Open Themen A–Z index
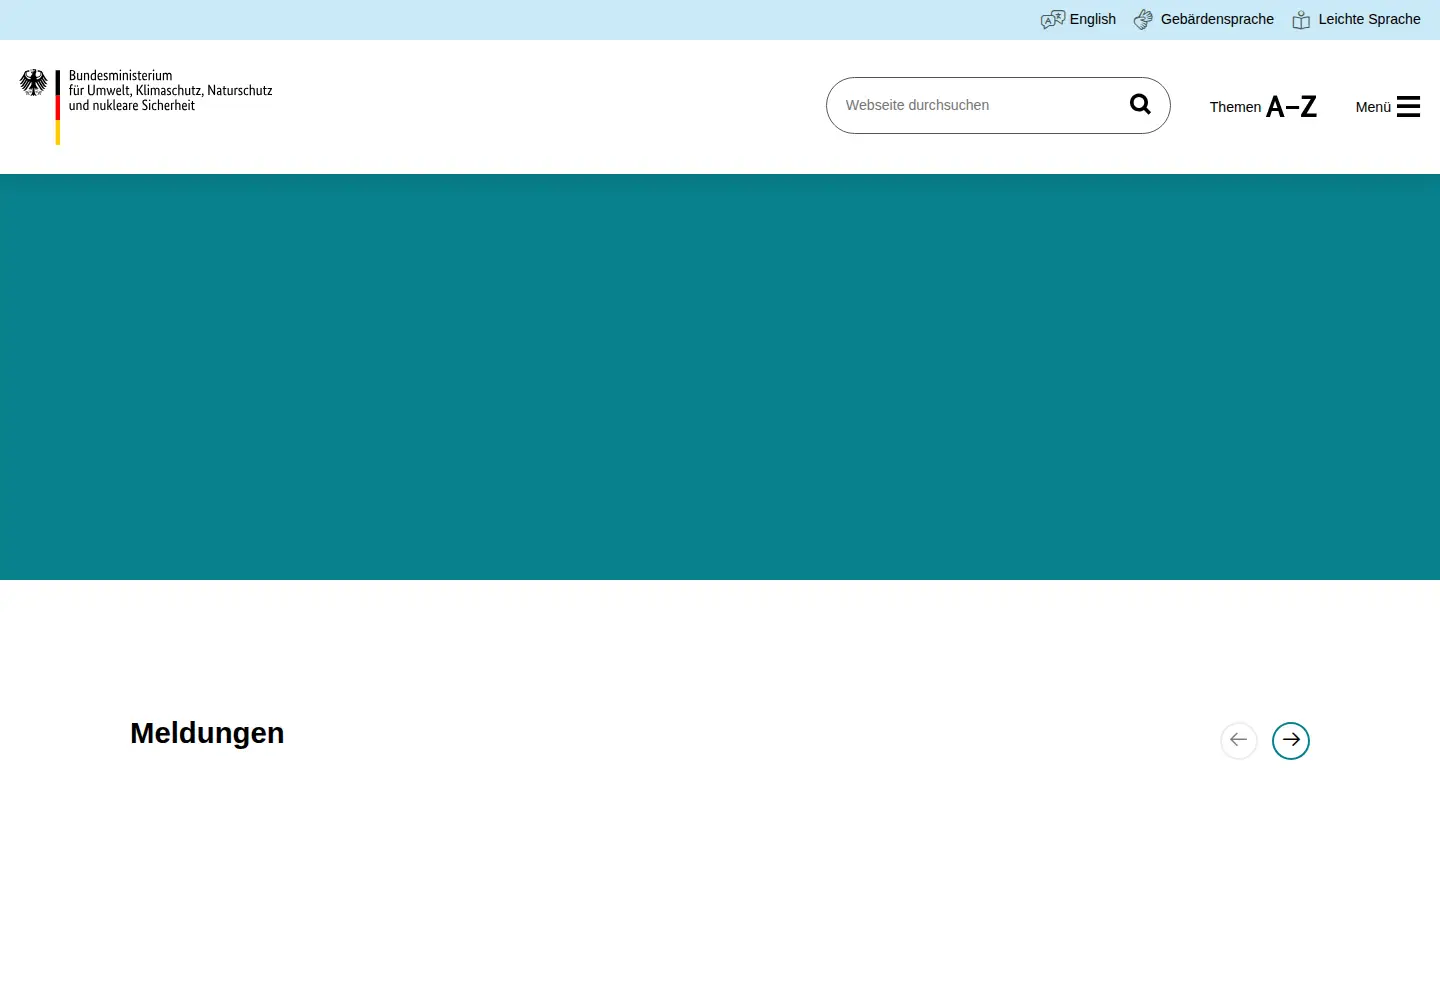The image size is (1440, 1000). coord(1263,106)
